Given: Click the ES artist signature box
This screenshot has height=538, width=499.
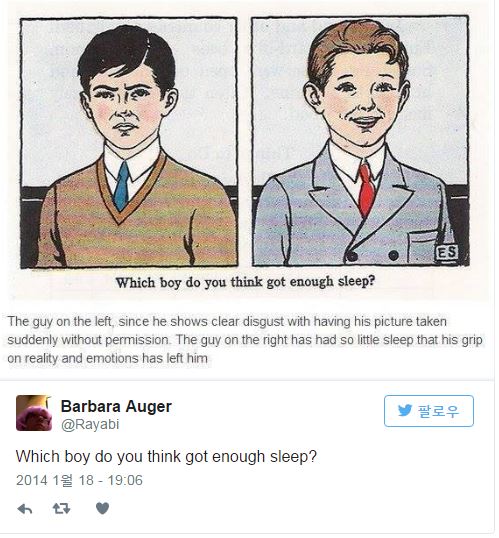Looking at the screenshot, I should pos(446,252).
